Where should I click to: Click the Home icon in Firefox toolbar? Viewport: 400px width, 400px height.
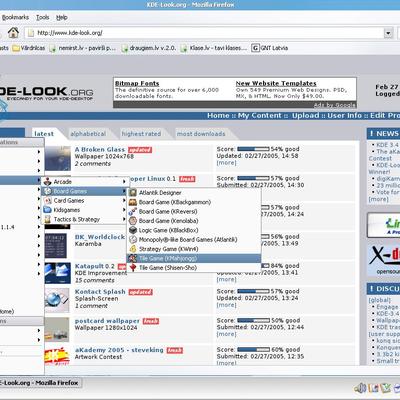coord(13,32)
